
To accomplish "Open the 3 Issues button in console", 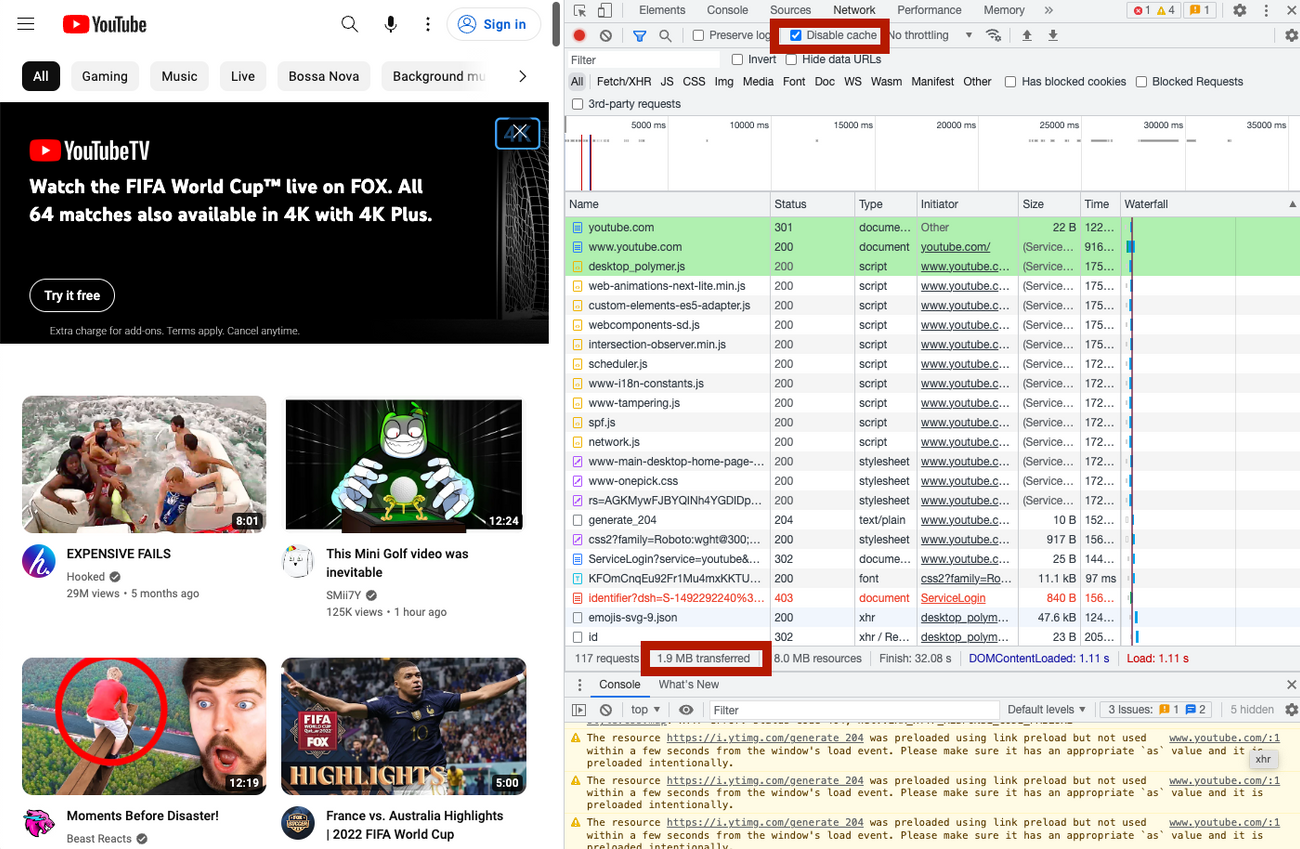I will point(1157,710).
